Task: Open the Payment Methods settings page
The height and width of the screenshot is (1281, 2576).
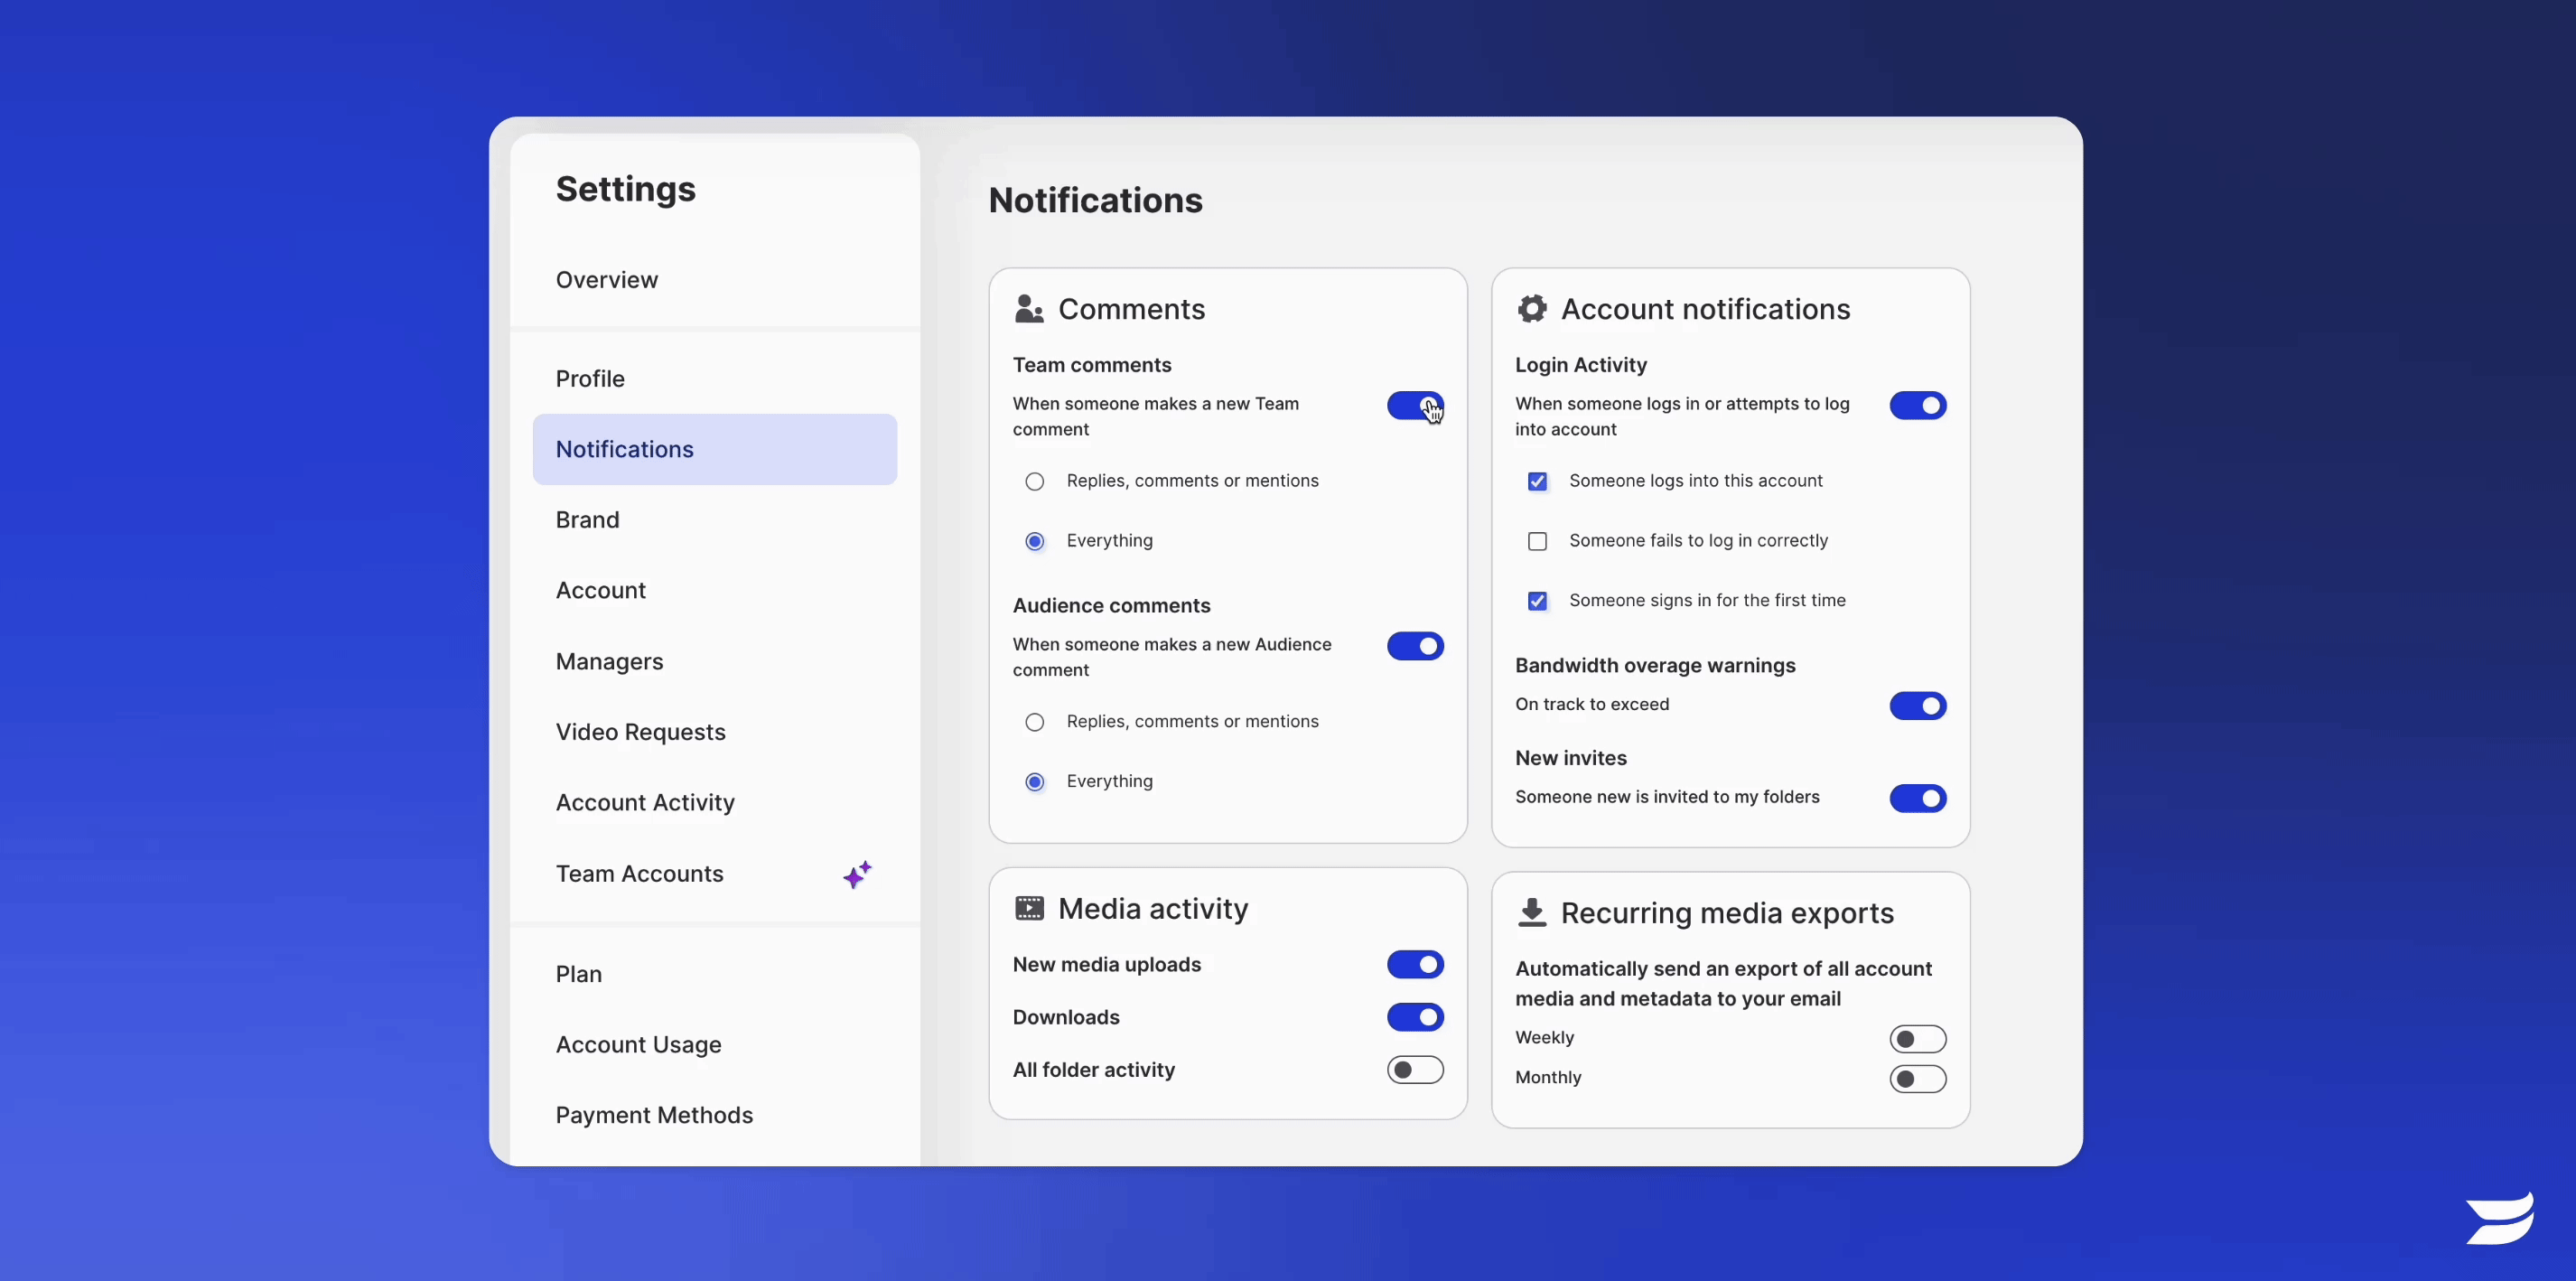Action: (x=654, y=1115)
